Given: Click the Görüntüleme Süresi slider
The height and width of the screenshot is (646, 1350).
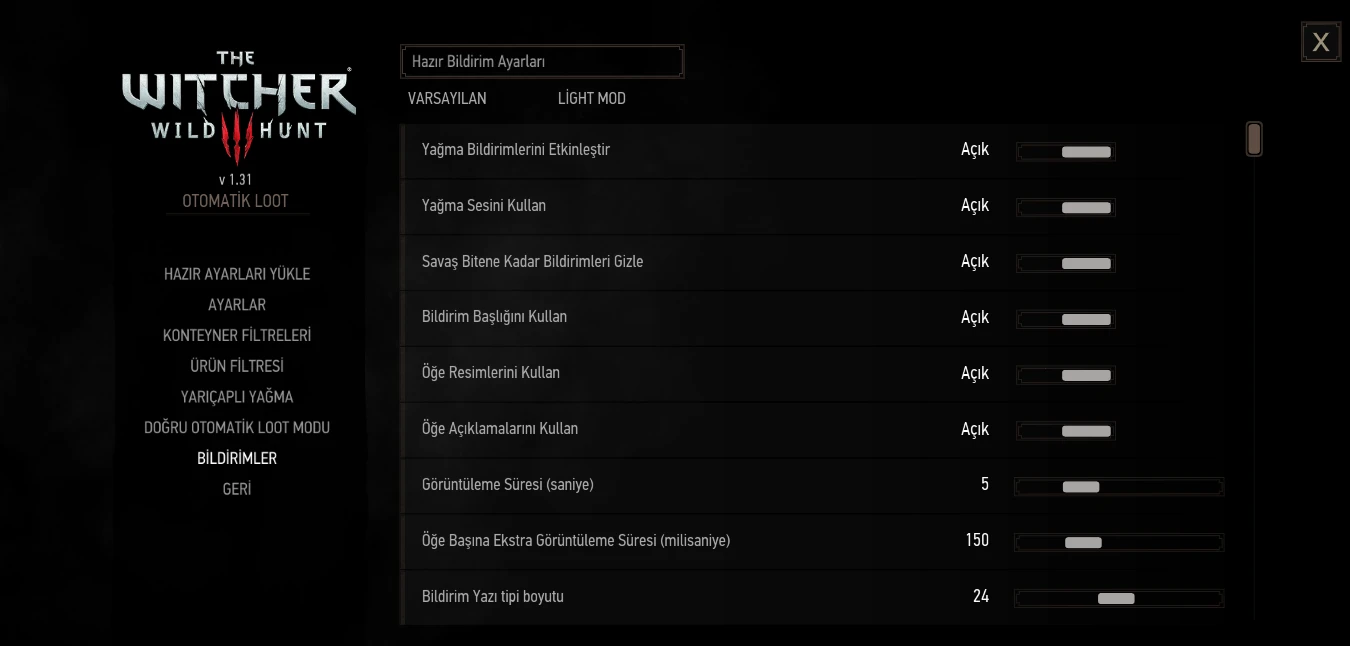Looking at the screenshot, I should [1119, 487].
